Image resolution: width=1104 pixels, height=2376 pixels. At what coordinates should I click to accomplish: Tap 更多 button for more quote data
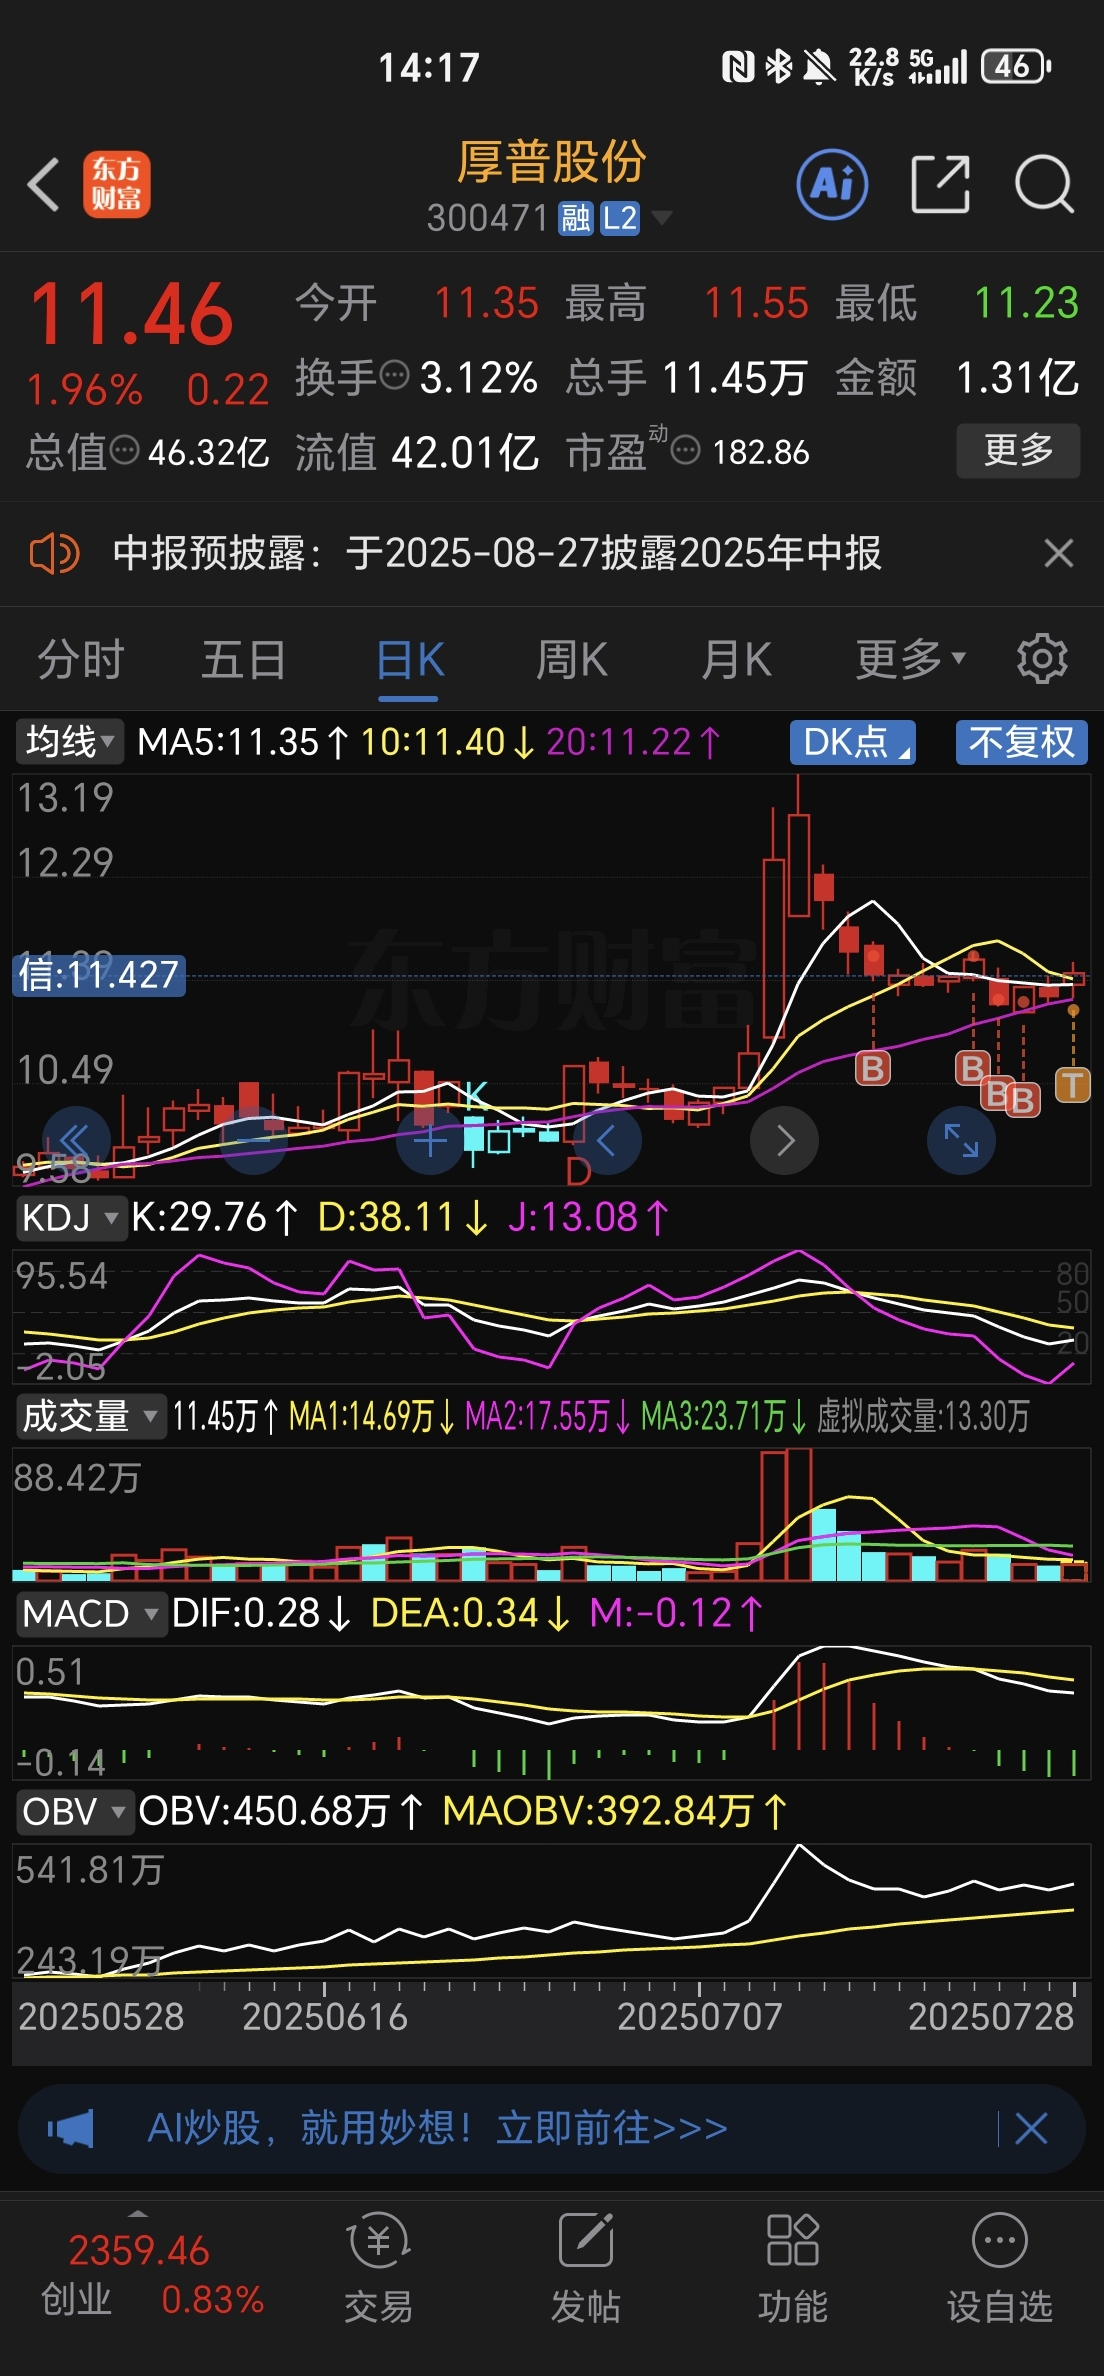(x=1018, y=450)
